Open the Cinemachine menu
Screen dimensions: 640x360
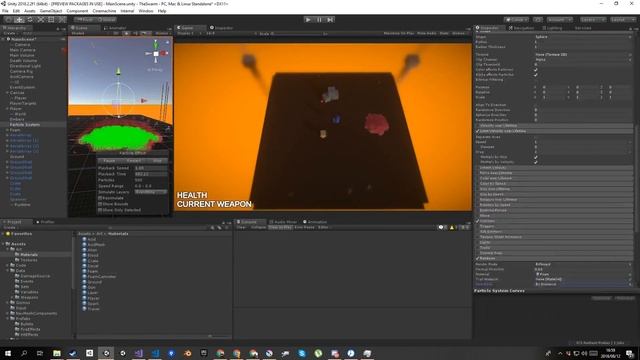(x=104, y=11)
